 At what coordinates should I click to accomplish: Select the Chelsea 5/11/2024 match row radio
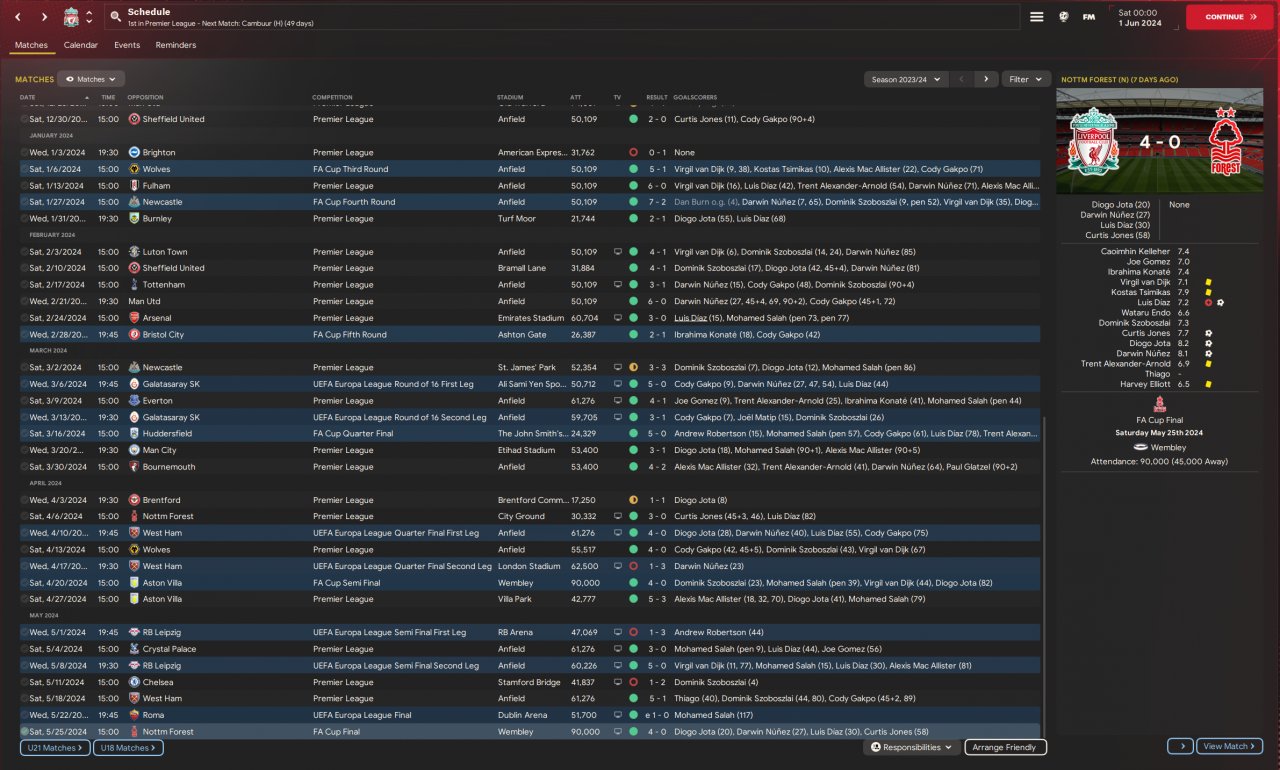click(24, 682)
